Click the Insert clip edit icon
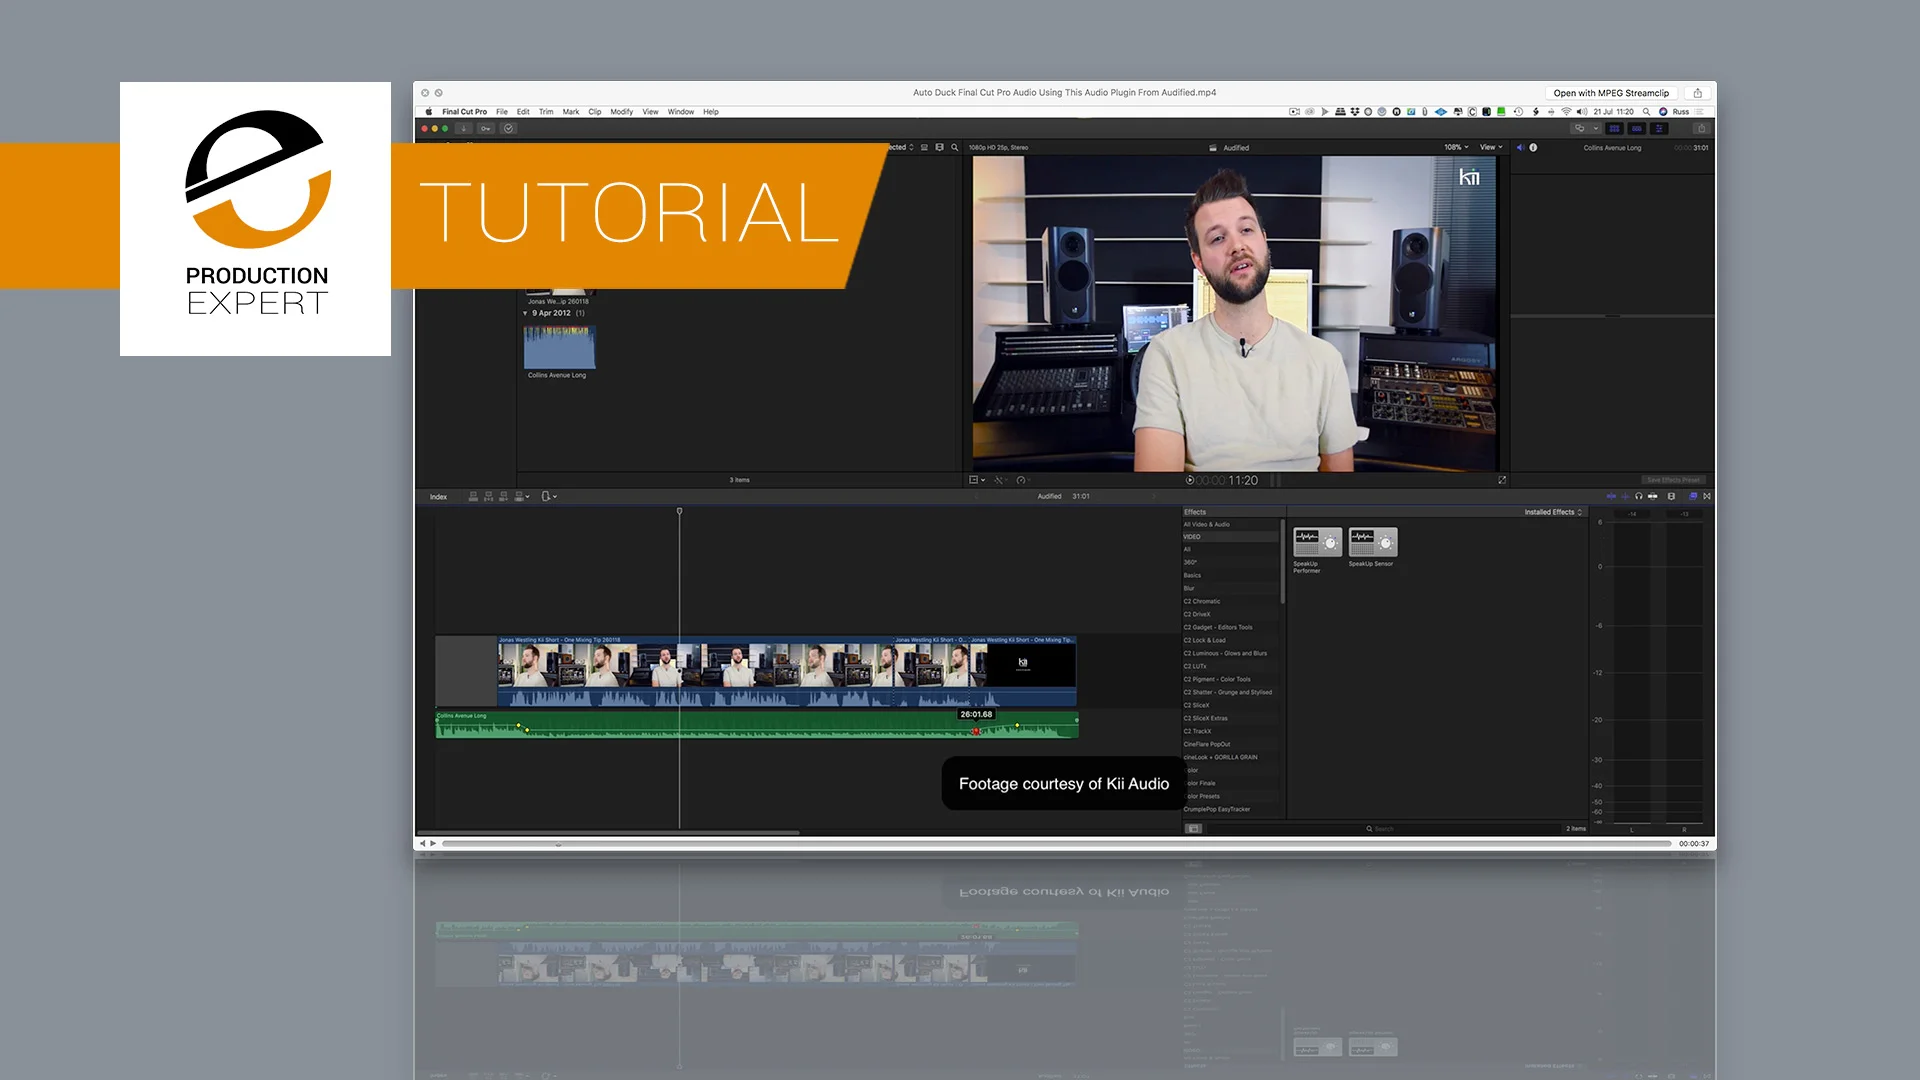This screenshot has width=1920, height=1080. click(488, 496)
